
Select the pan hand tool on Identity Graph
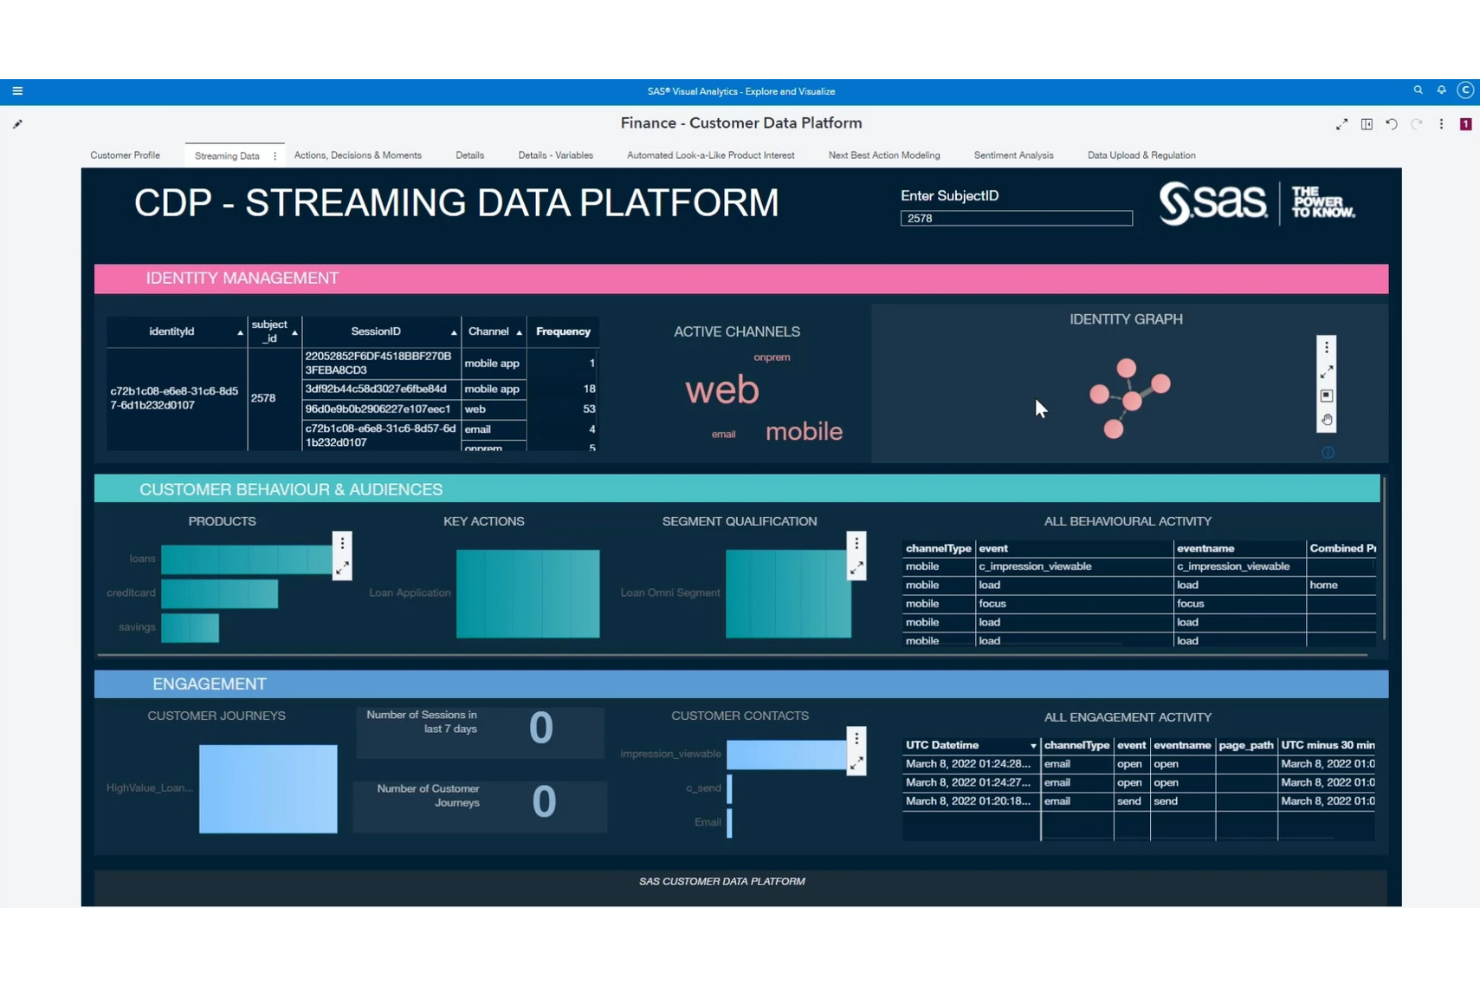(x=1327, y=419)
